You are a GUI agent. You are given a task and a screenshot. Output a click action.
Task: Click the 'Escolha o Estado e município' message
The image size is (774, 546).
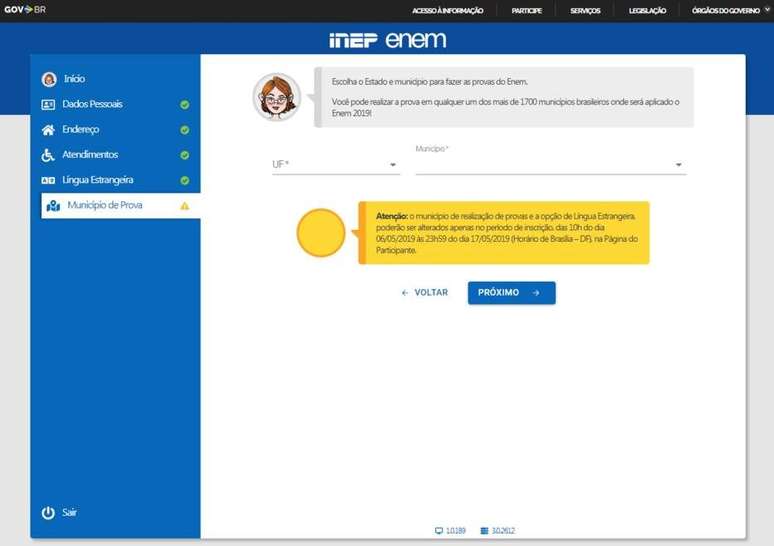click(429, 82)
